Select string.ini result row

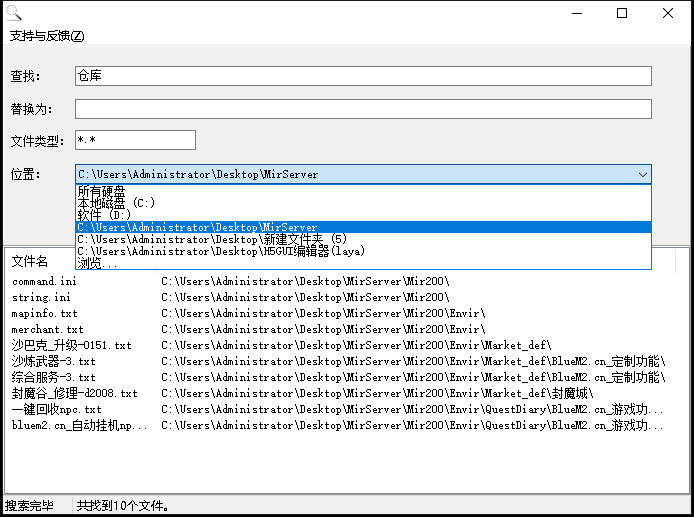pyautogui.click(x=41, y=298)
